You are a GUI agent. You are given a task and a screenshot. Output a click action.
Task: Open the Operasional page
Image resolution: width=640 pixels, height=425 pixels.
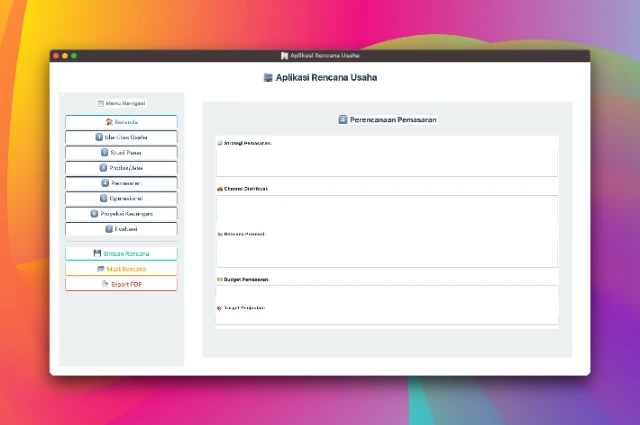121,198
